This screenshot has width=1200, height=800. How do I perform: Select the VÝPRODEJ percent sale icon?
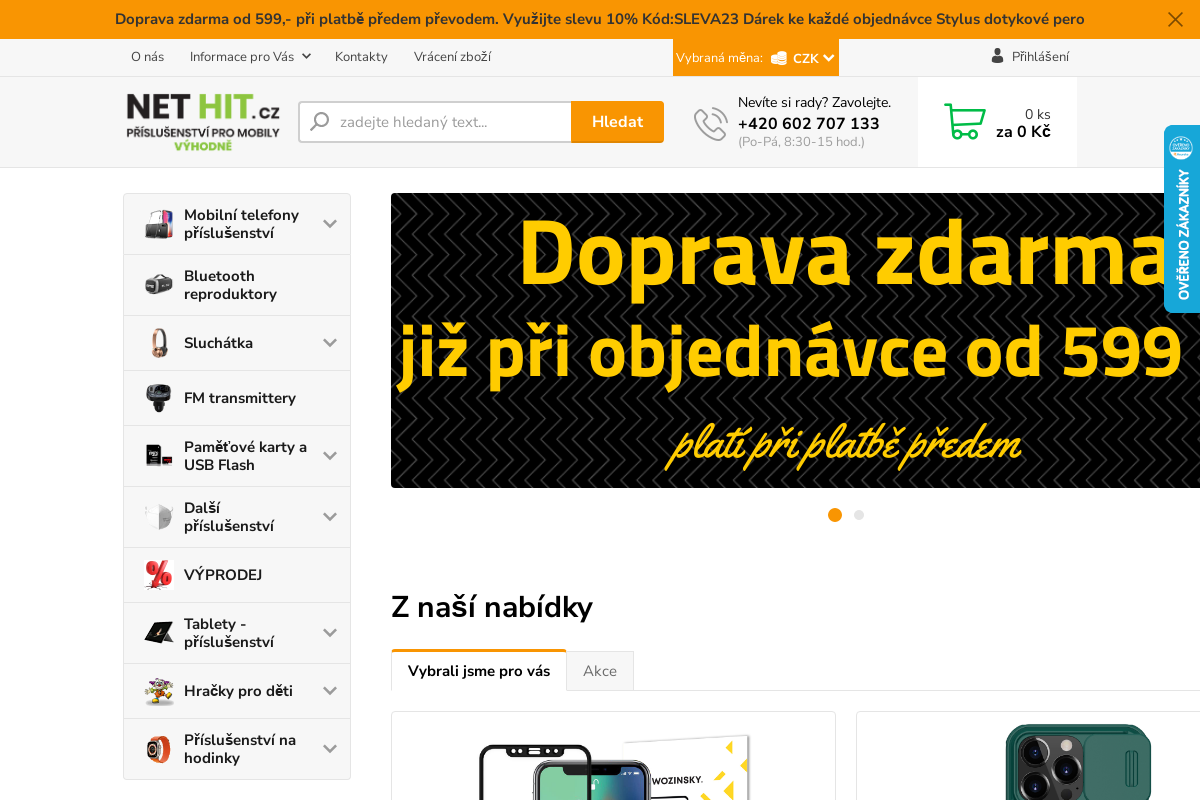pos(157,574)
